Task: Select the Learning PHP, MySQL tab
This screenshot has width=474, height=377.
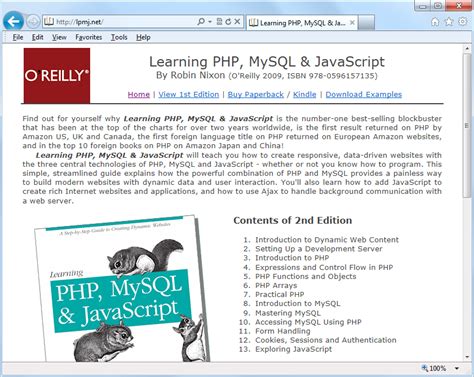Action: (x=302, y=23)
